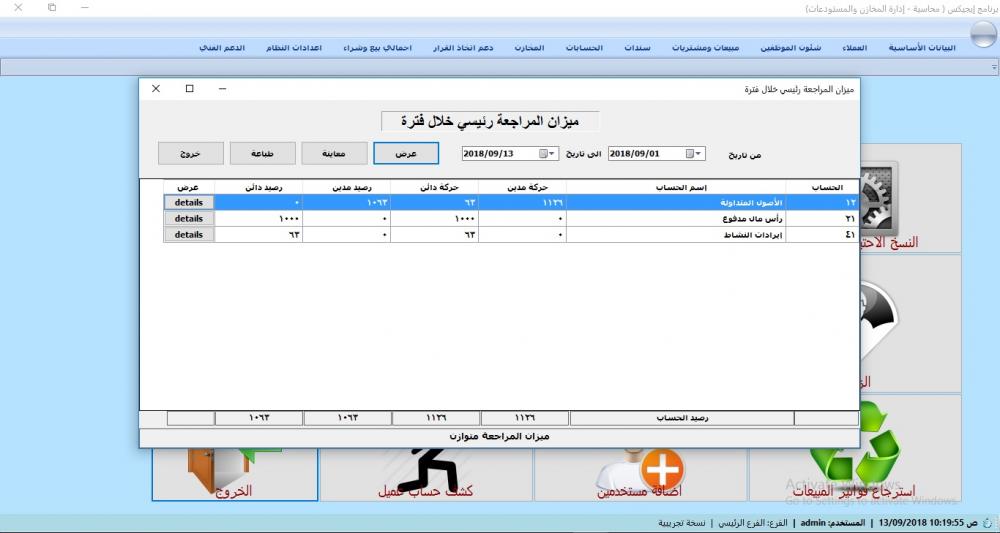The image size is (1000, 533).
Task: Click the عرض column header in table
Action: (x=189, y=187)
